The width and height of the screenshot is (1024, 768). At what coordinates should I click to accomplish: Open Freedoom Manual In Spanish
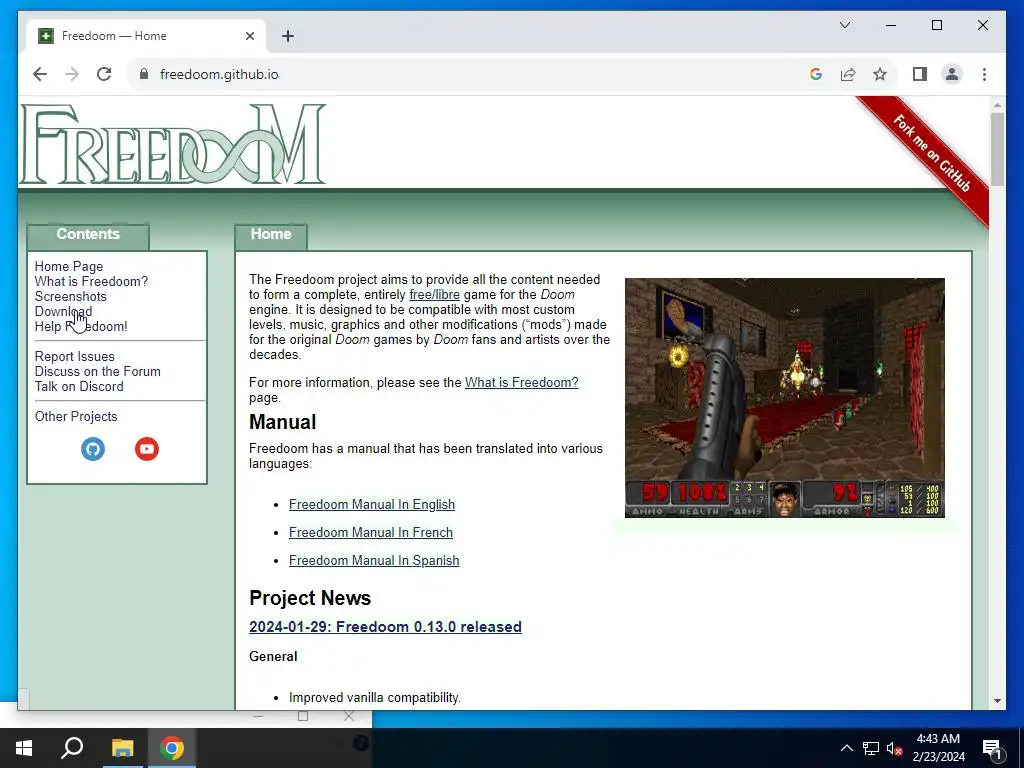point(374,561)
